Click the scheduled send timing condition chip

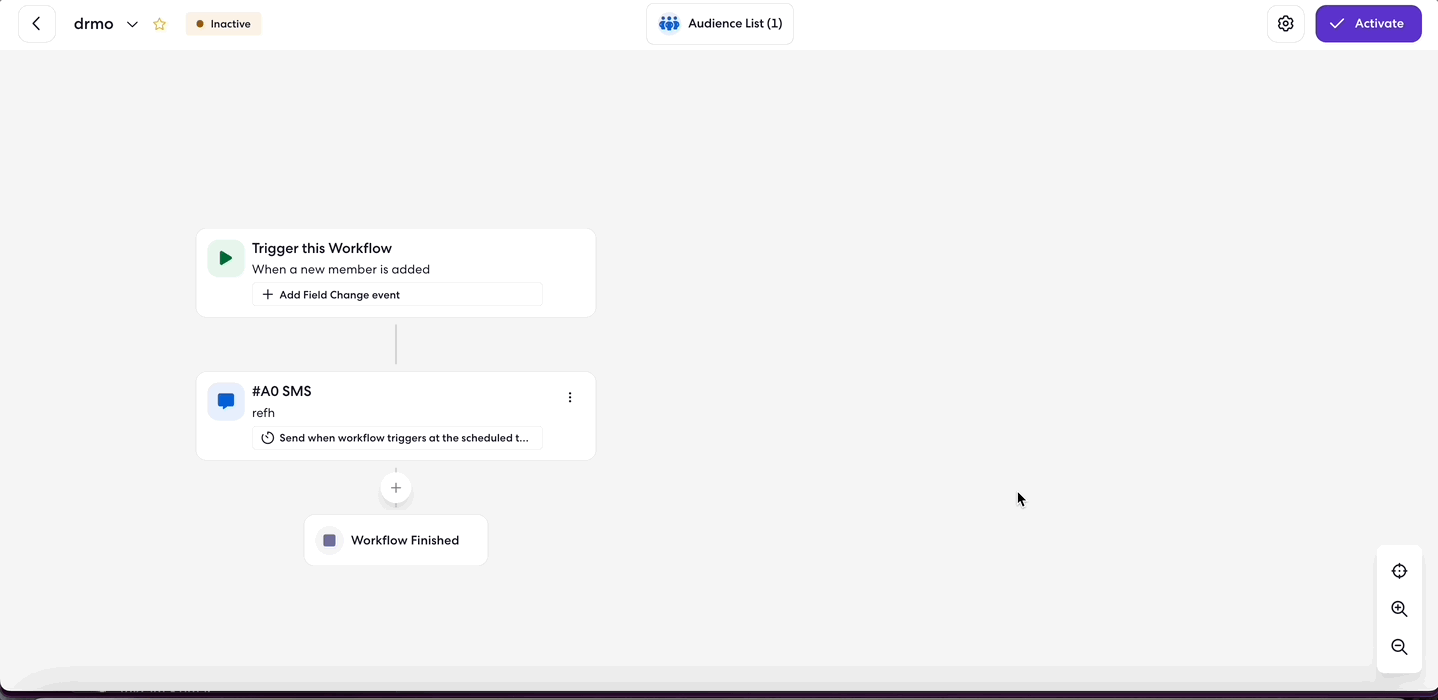click(x=396, y=437)
